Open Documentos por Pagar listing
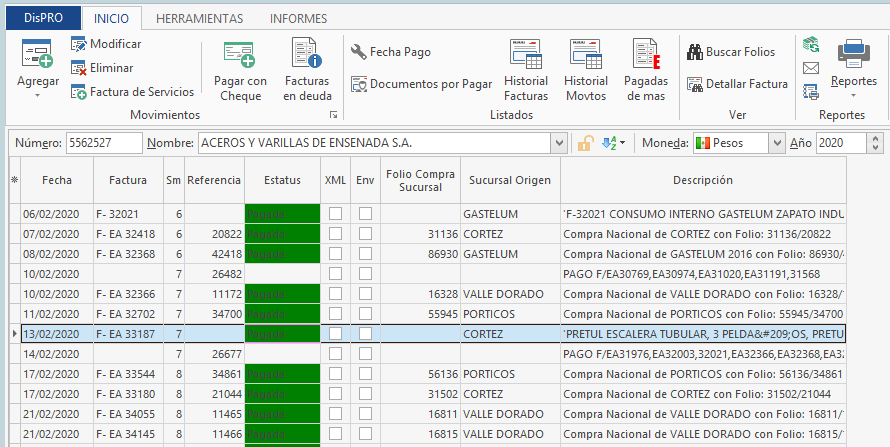 click(421, 85)
